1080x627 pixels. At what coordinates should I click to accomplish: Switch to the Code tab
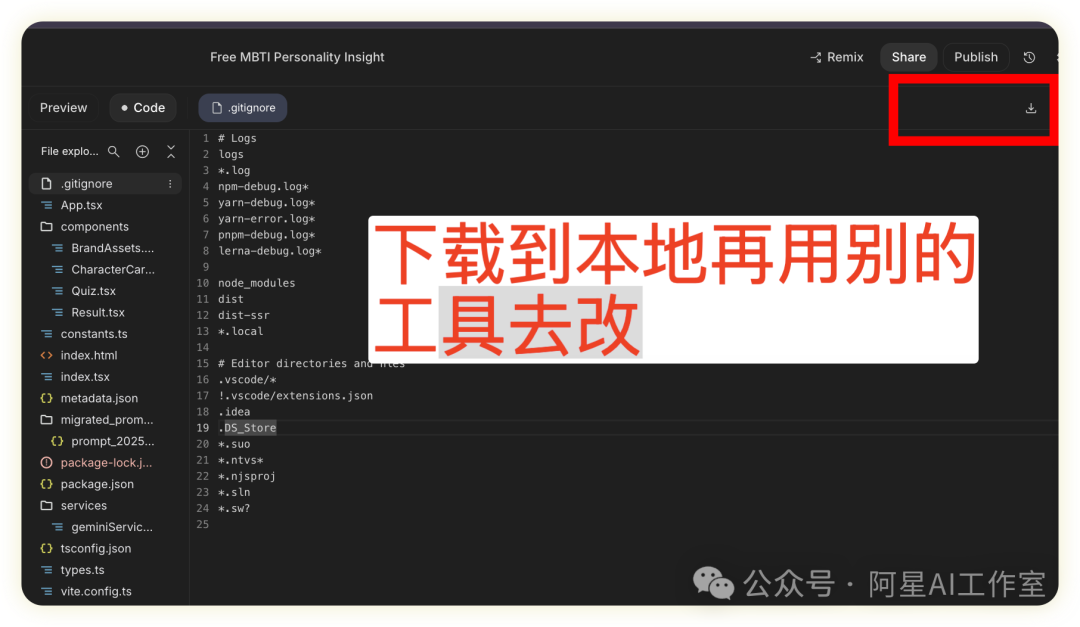[142, 108]
